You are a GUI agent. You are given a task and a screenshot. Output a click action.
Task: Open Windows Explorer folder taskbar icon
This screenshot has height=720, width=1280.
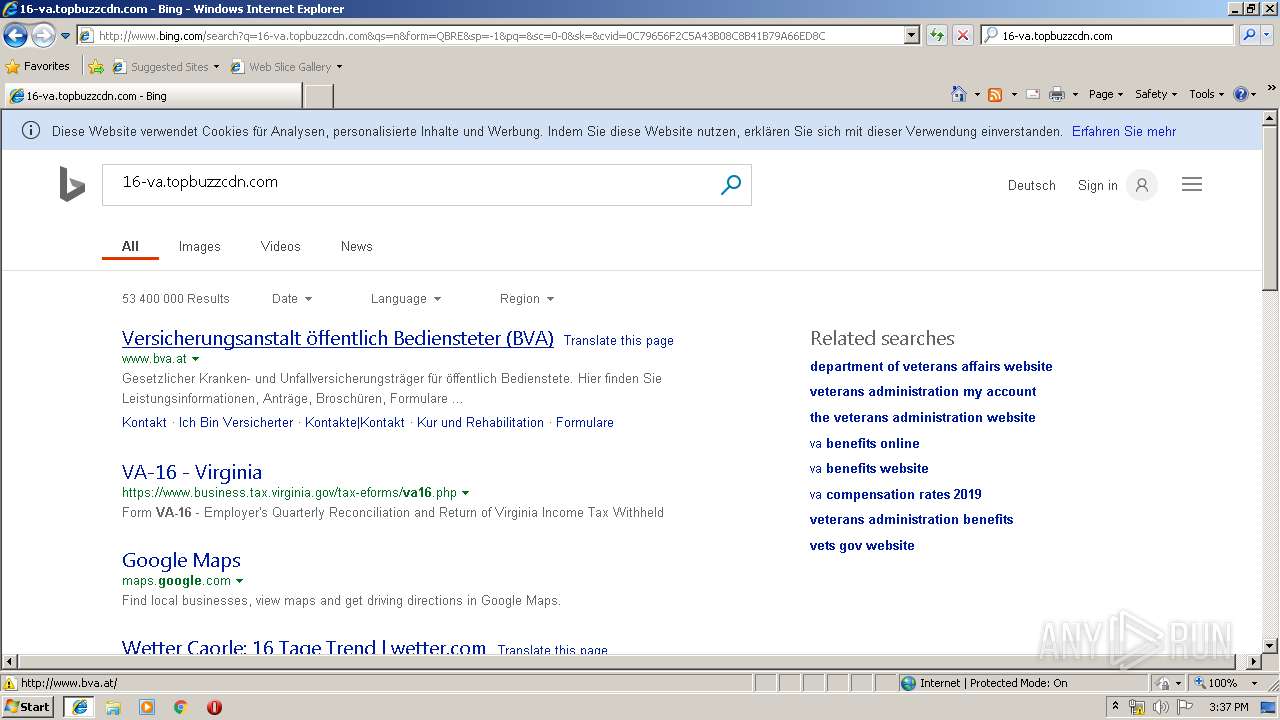pos(113,707)
